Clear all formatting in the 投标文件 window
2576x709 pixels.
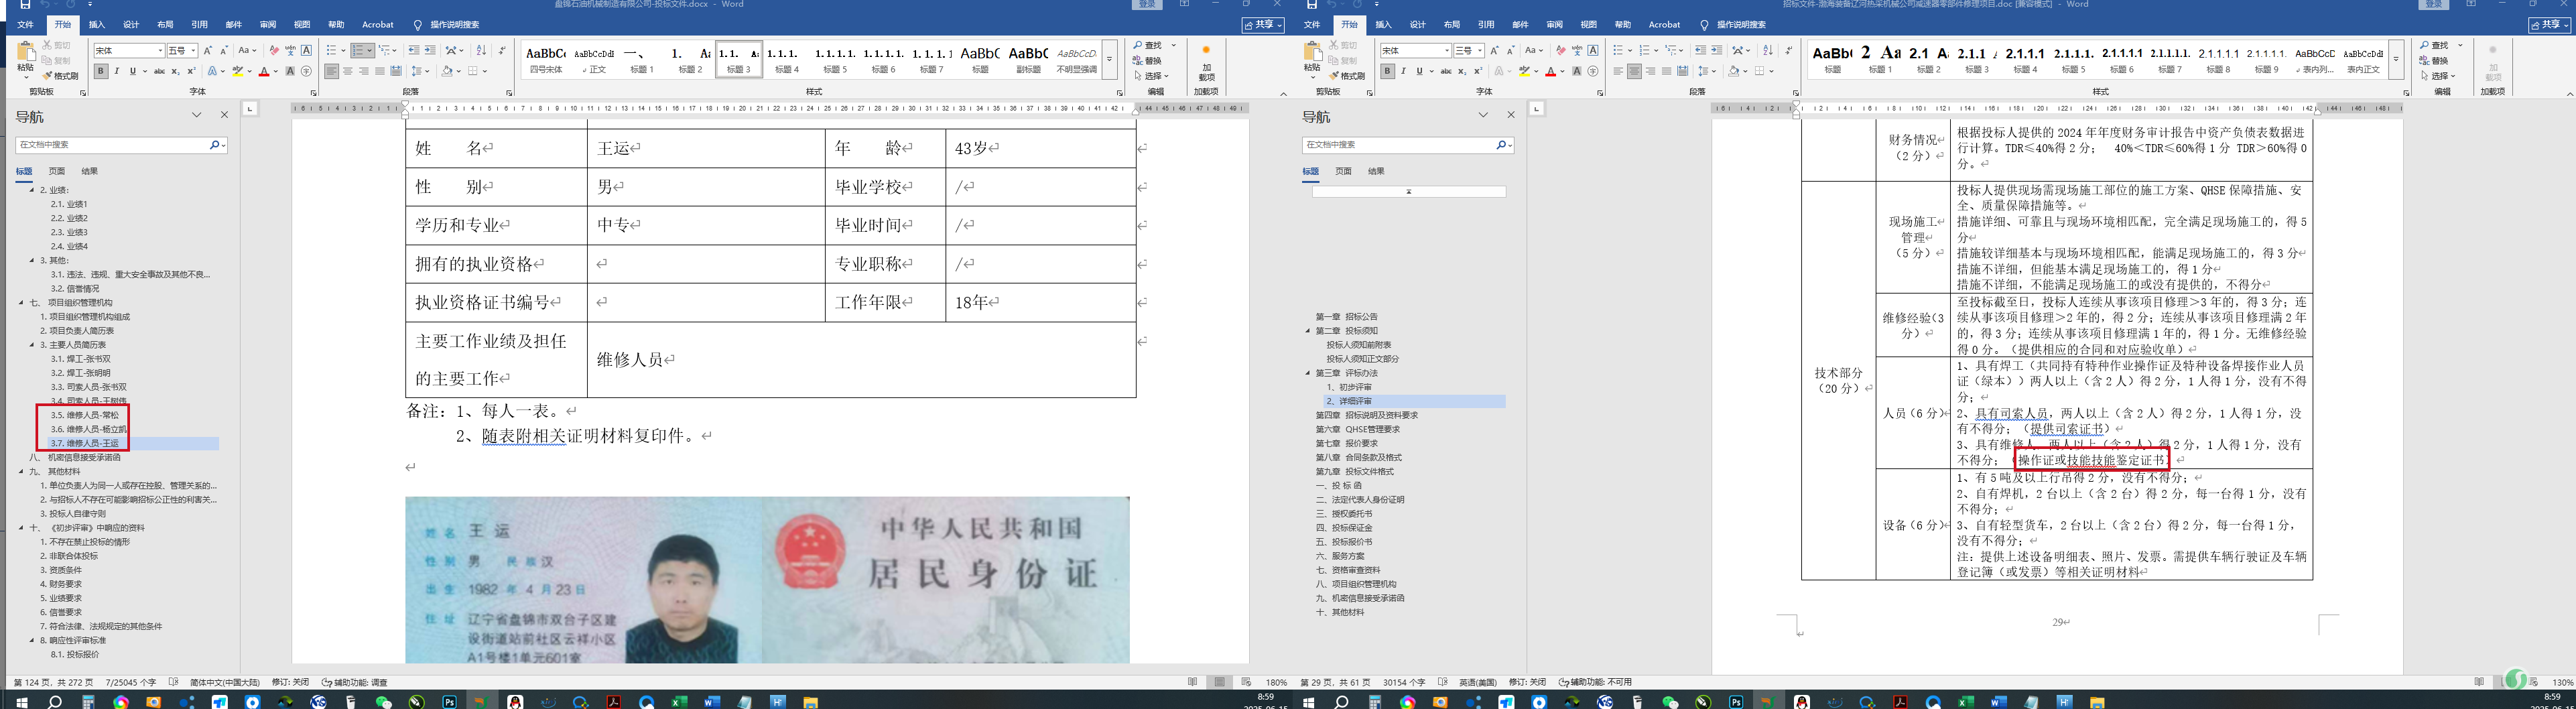[274, 50]
